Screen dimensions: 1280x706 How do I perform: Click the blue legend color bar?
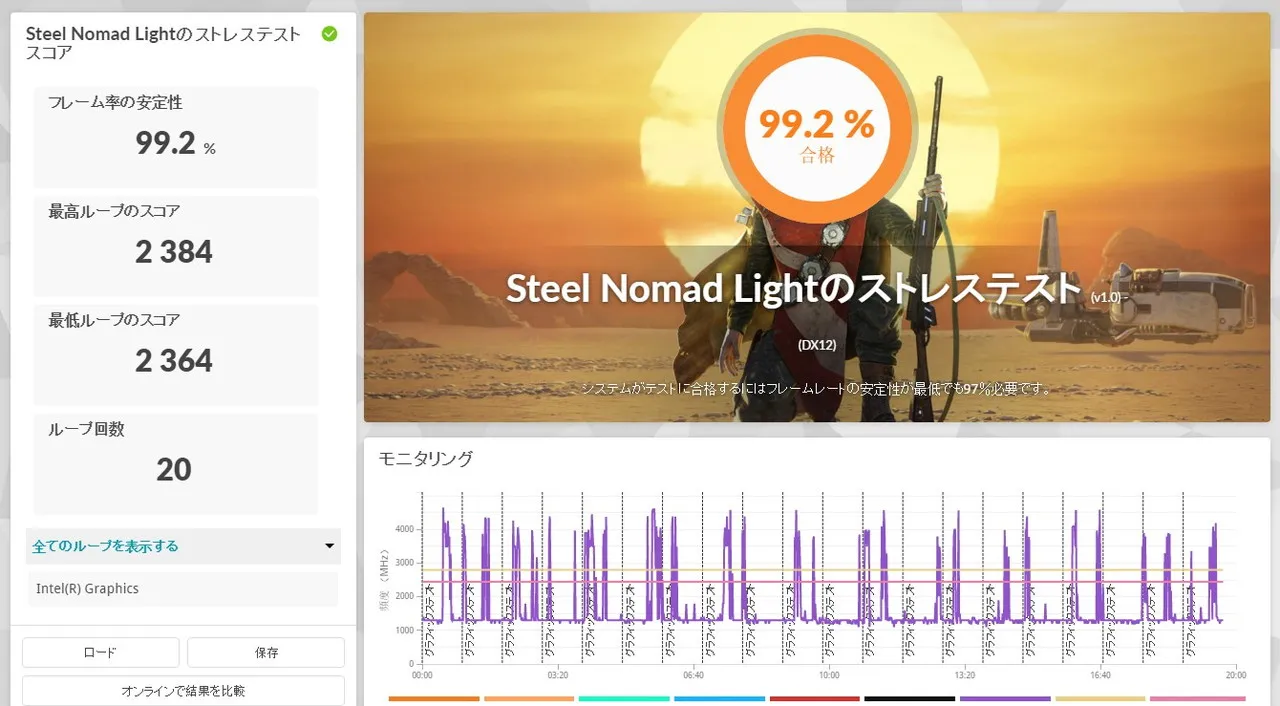click(719, 698)
